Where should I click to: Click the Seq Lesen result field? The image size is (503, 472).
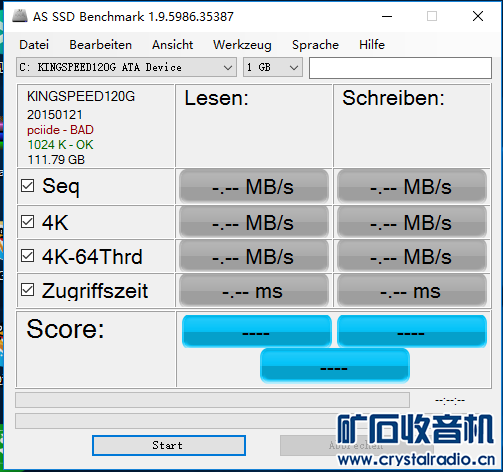click(254, 186)
